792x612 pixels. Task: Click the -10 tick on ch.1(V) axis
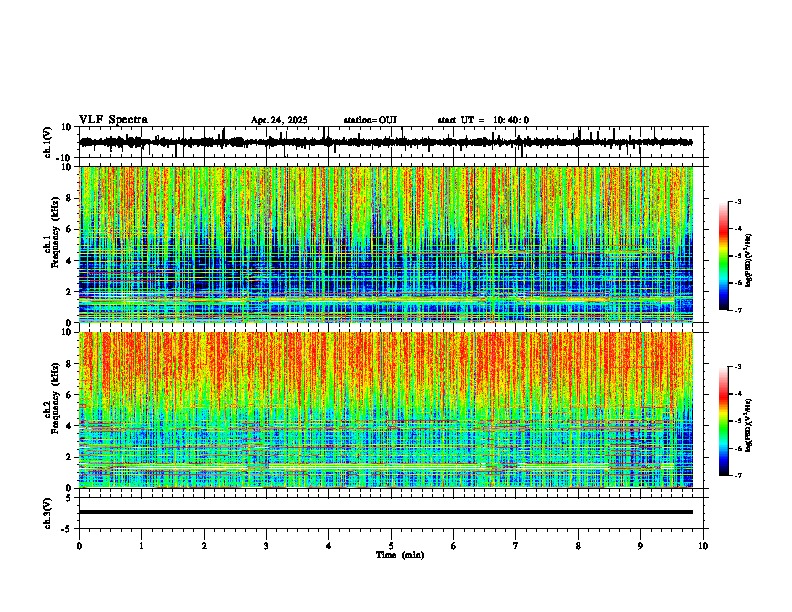(x=64, y=158)
